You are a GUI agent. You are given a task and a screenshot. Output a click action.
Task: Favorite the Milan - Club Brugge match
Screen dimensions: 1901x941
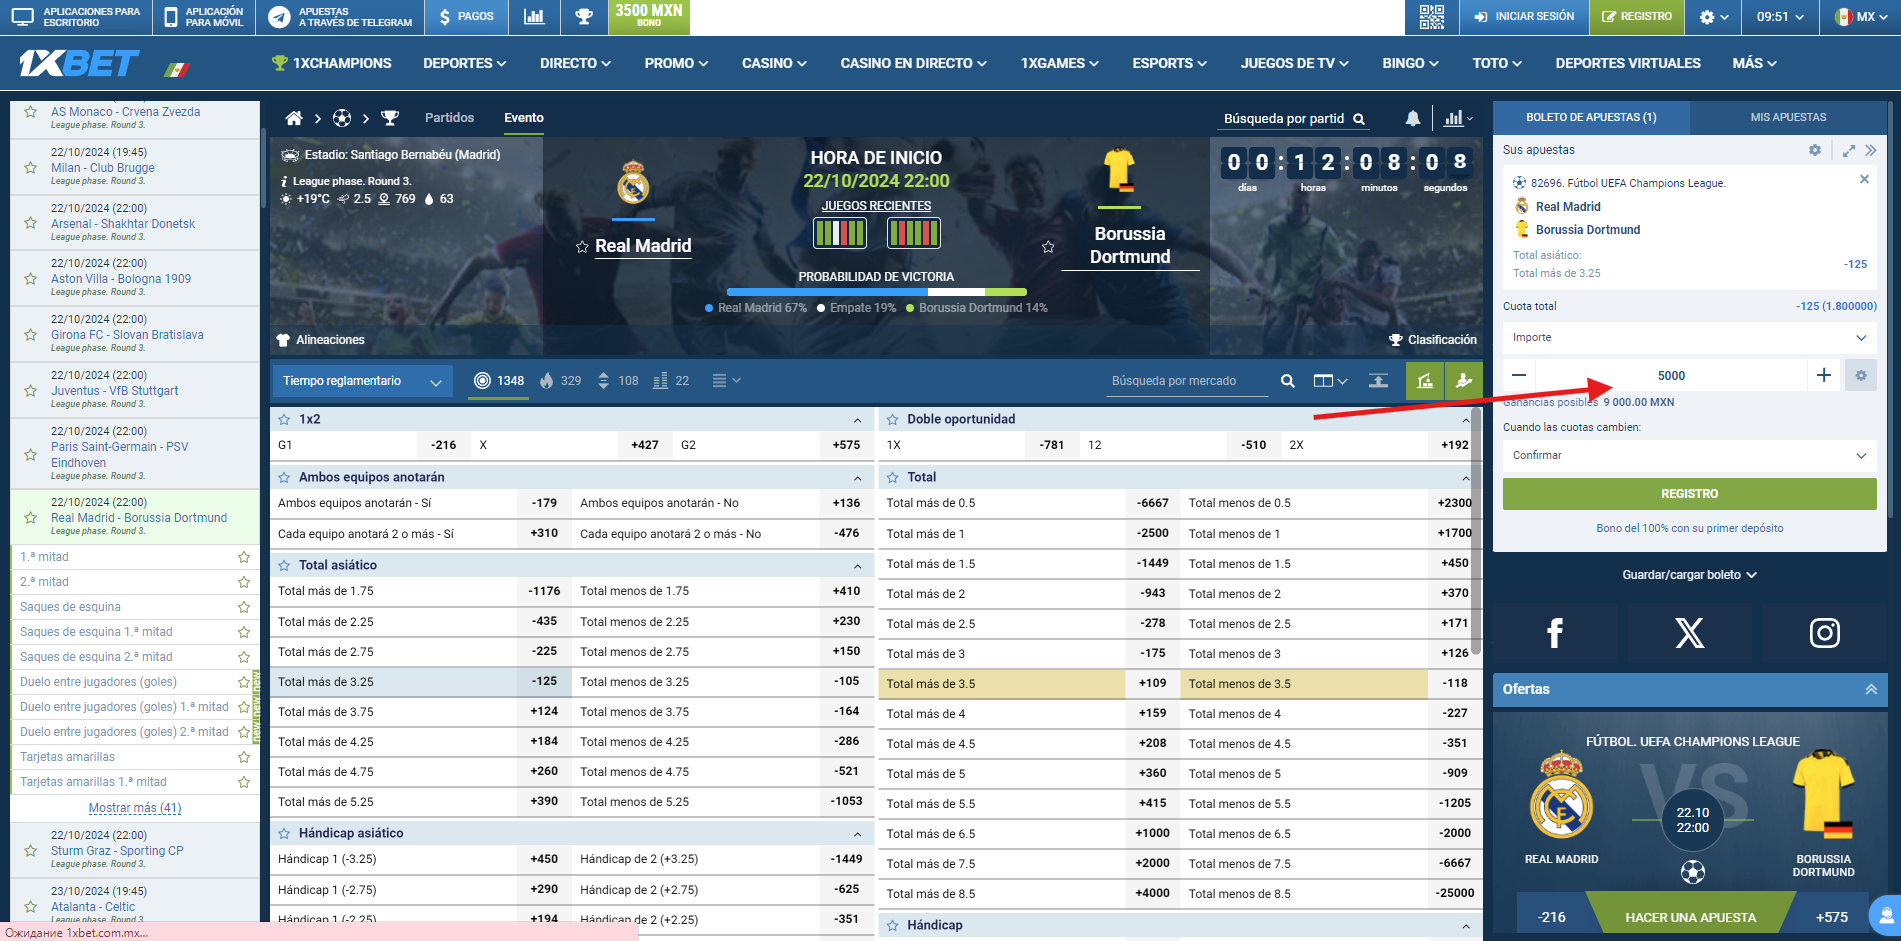coord(31,167)
